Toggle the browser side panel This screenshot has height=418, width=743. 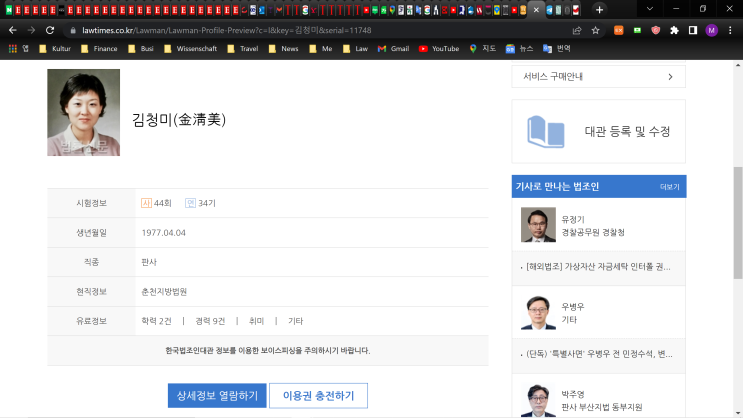click(x=693, y=30)
